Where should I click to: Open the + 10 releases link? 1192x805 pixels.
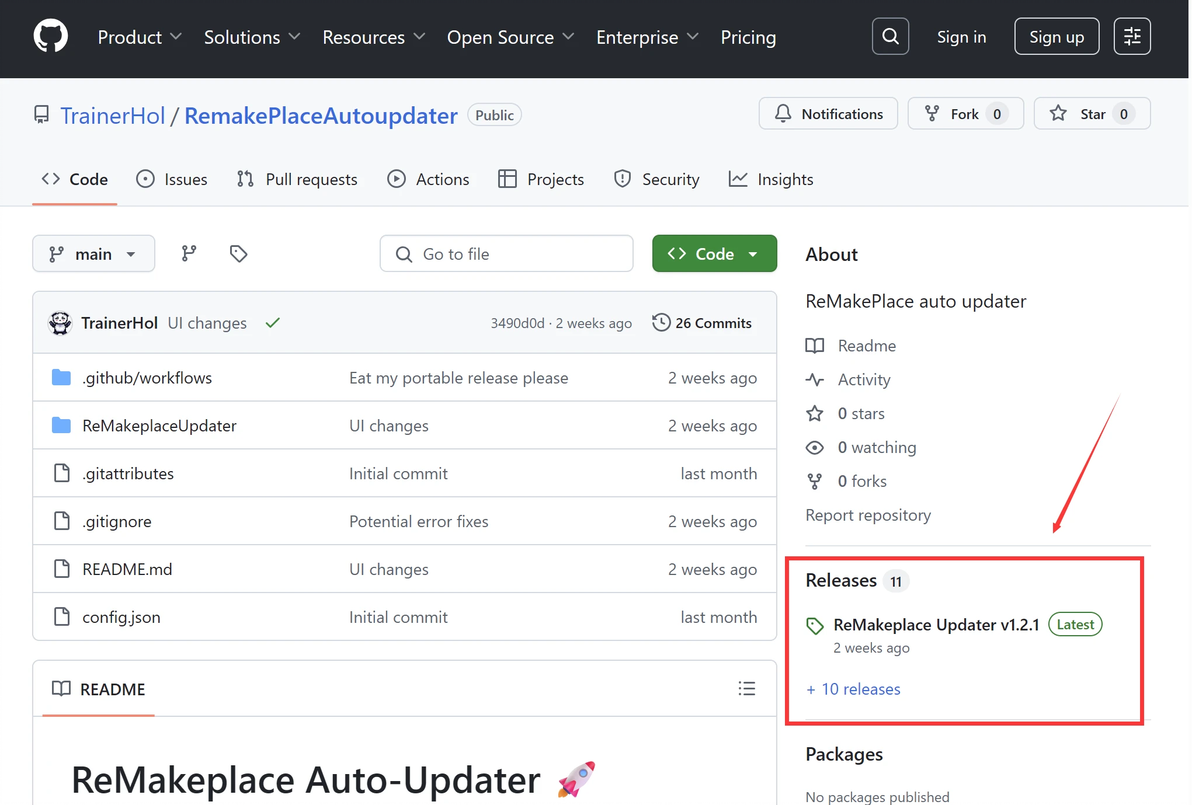point(853,689)
